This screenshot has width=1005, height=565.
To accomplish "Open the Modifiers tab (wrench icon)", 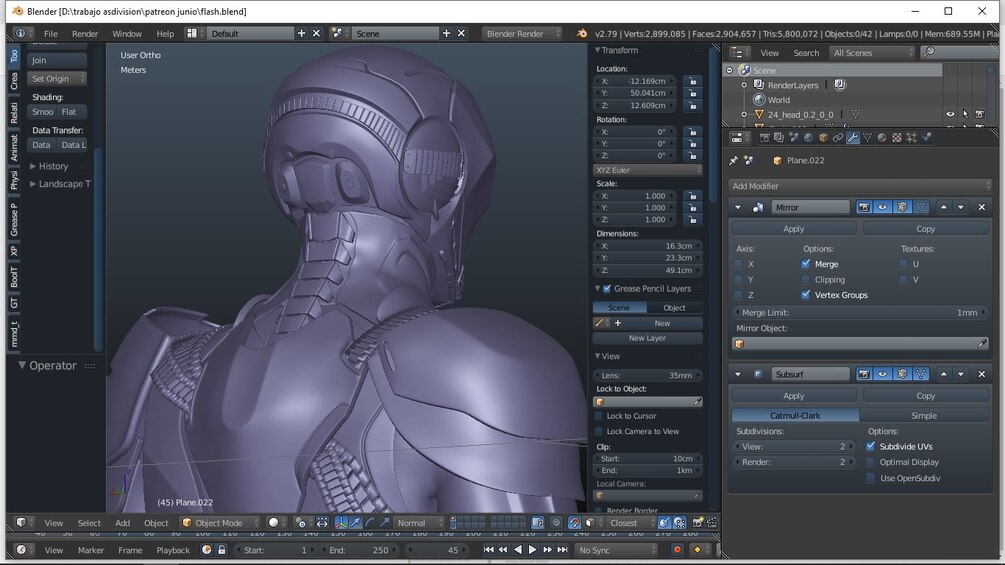I will tap(852, 138).
